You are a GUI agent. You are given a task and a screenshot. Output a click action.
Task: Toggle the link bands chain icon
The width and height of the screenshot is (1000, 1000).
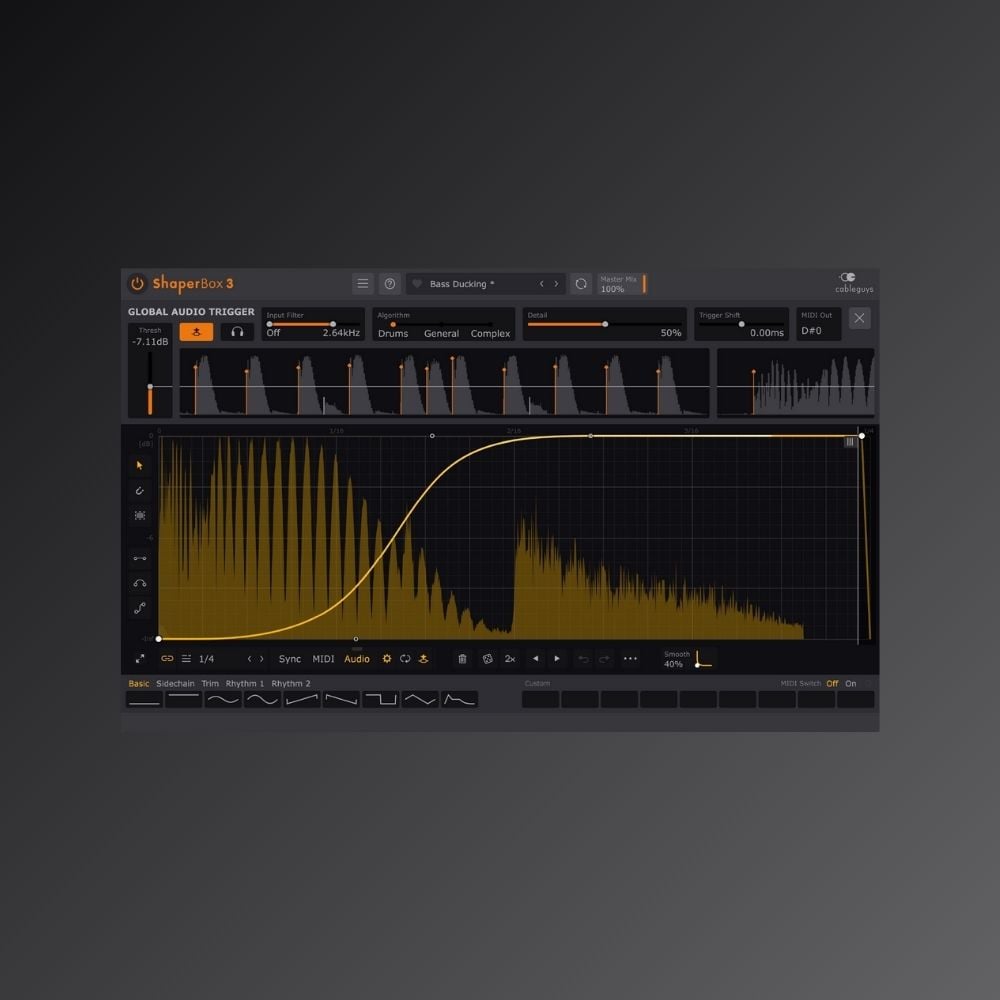[167, 659]
